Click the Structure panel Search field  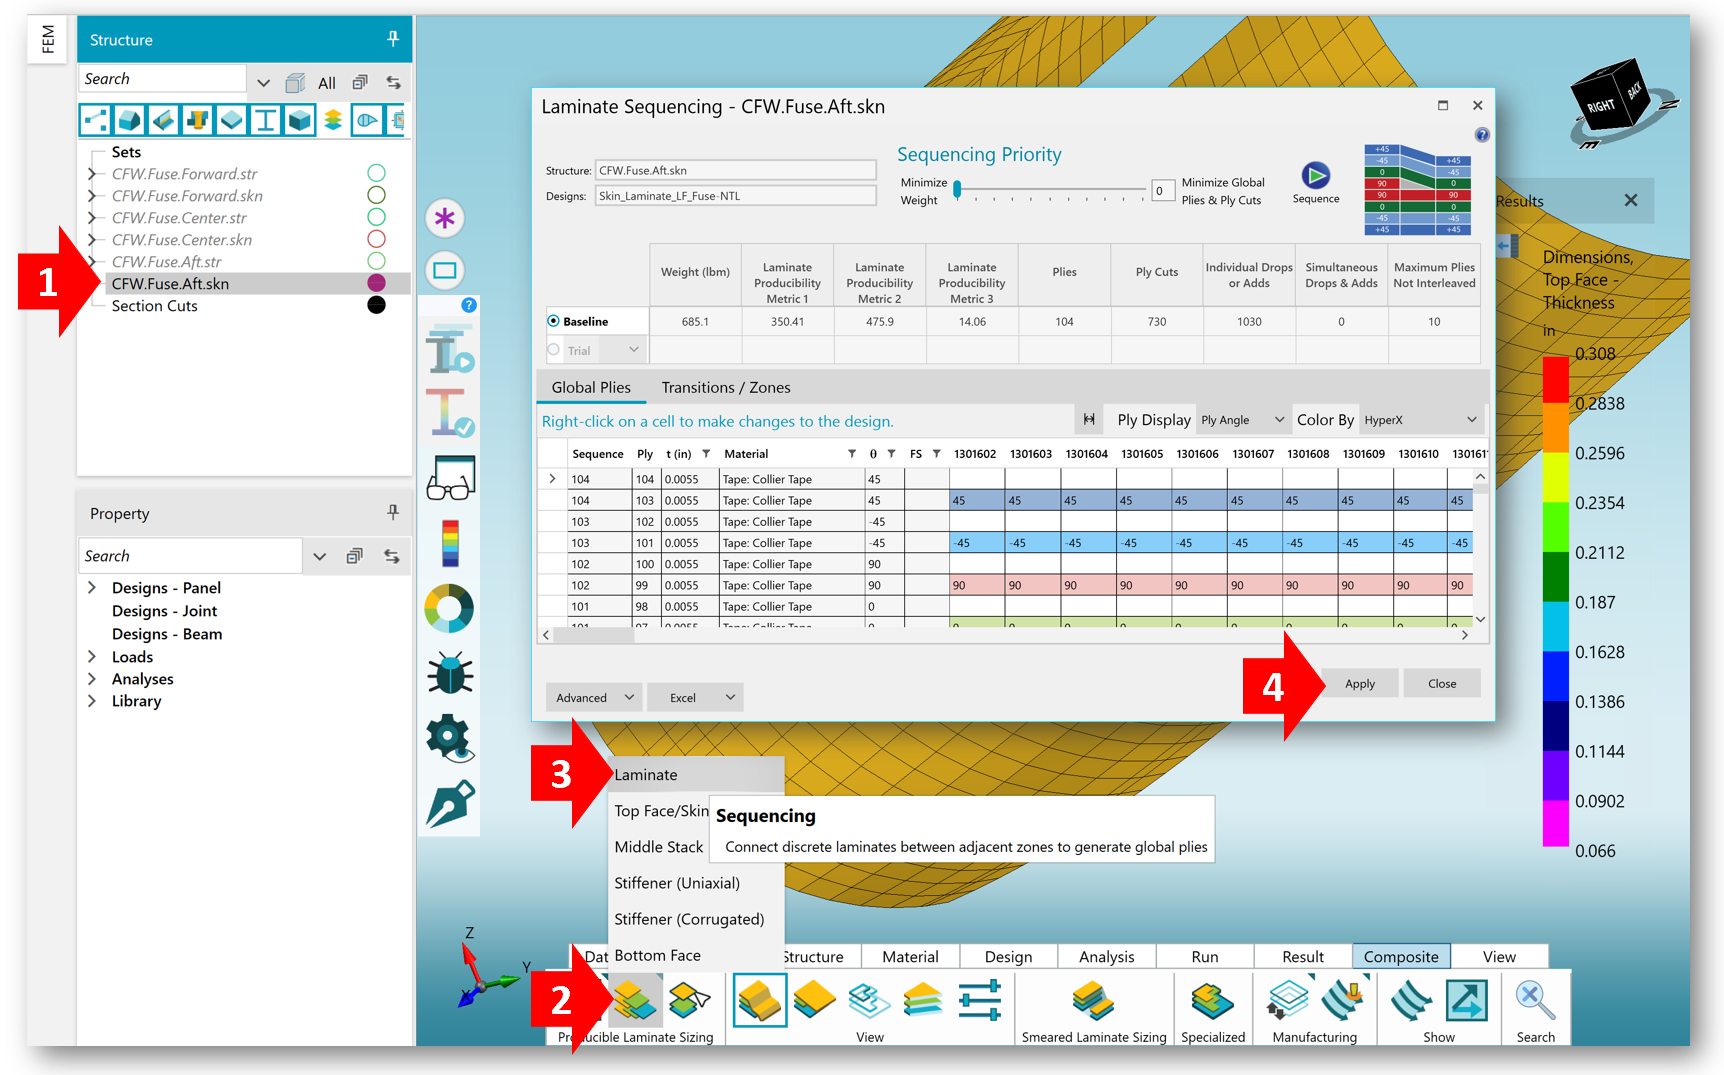(x=162, y=79)
